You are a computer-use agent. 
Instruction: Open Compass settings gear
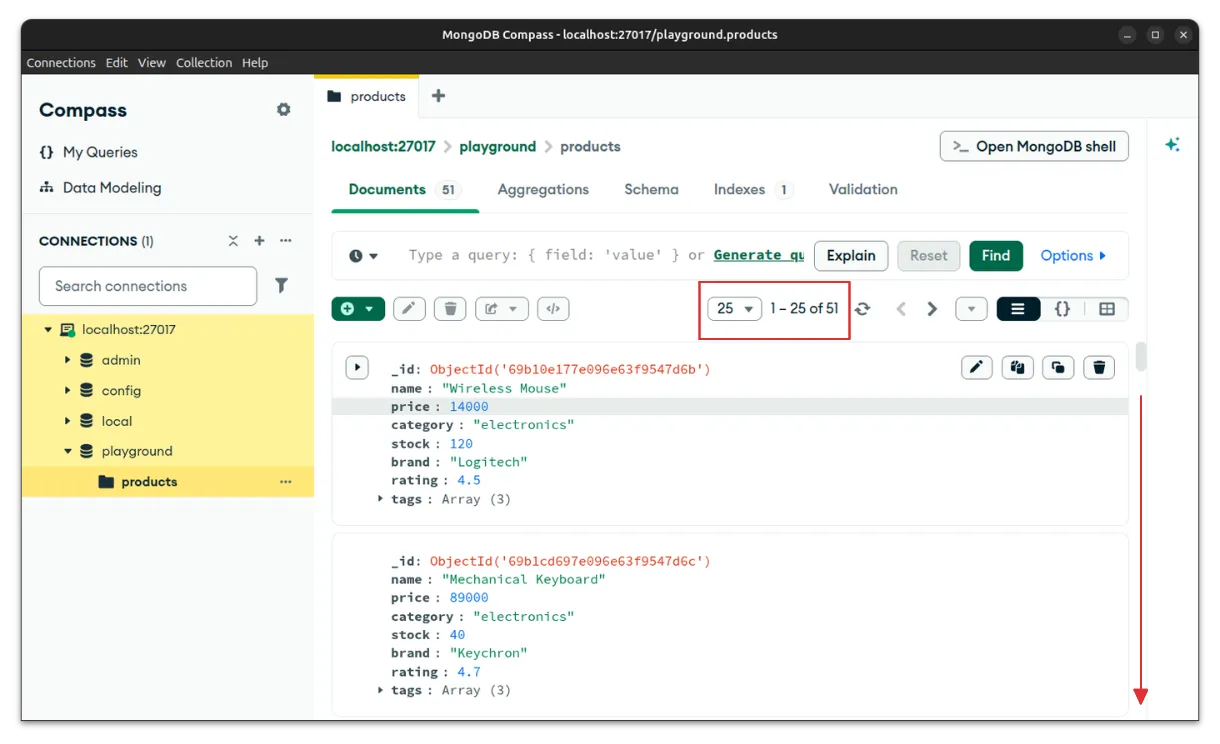284,110
